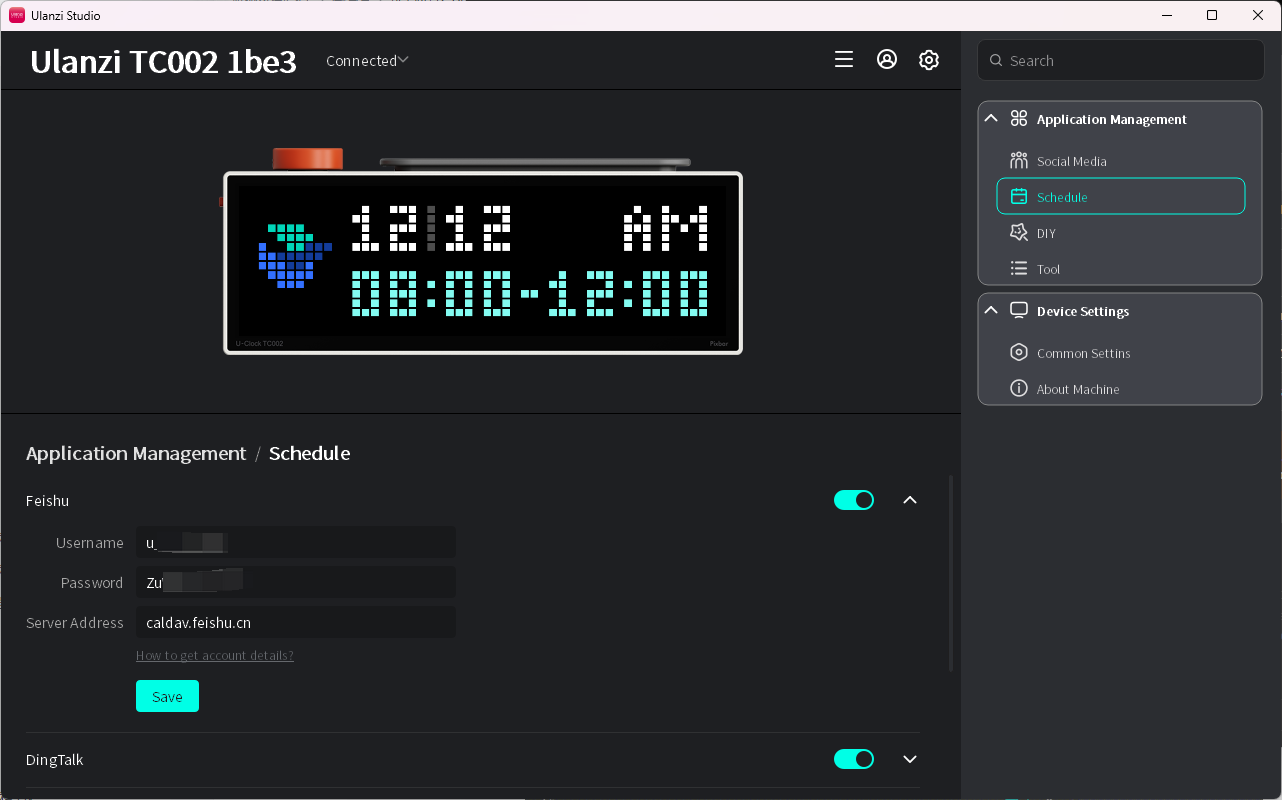Click the Server Address field
1282x800 pixels.
tap(296, 622)
